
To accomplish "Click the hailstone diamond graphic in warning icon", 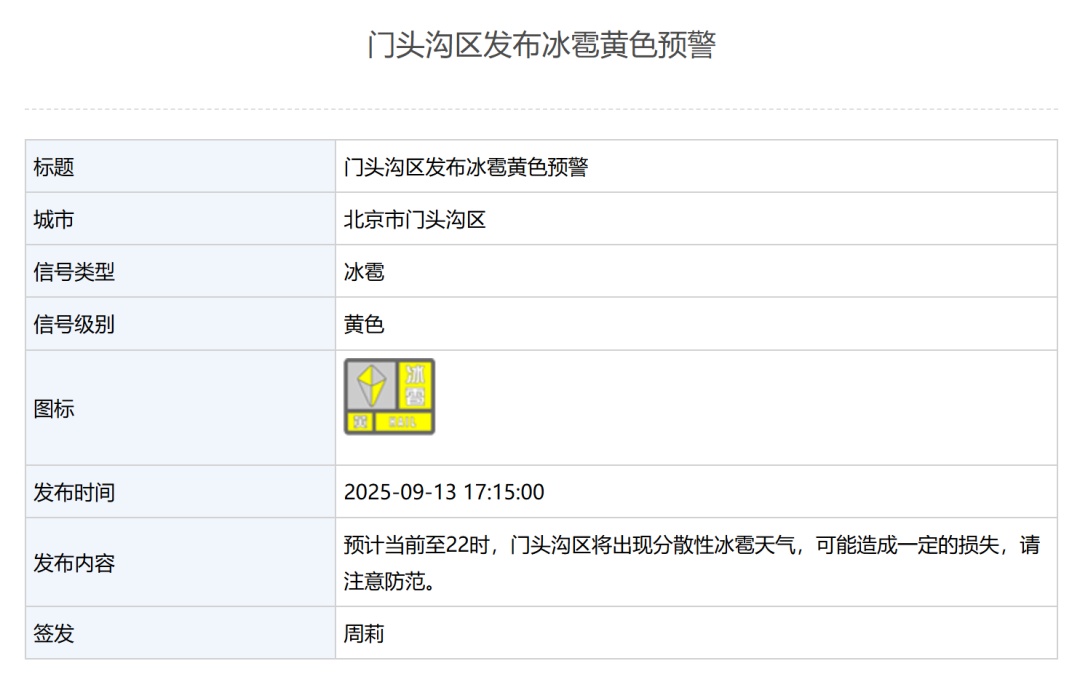I will (x=372, y=386).
